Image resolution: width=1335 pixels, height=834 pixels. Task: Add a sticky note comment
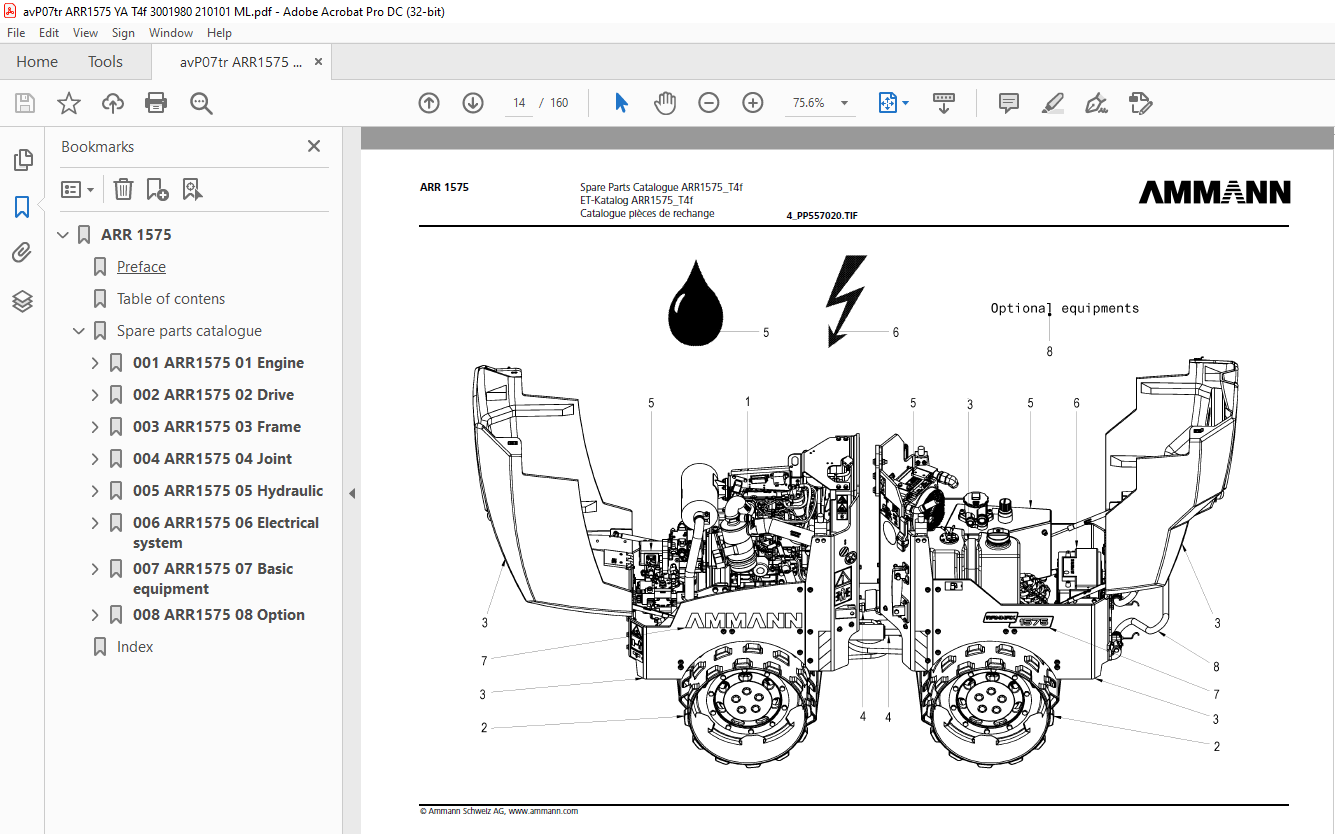point(1009,103)
